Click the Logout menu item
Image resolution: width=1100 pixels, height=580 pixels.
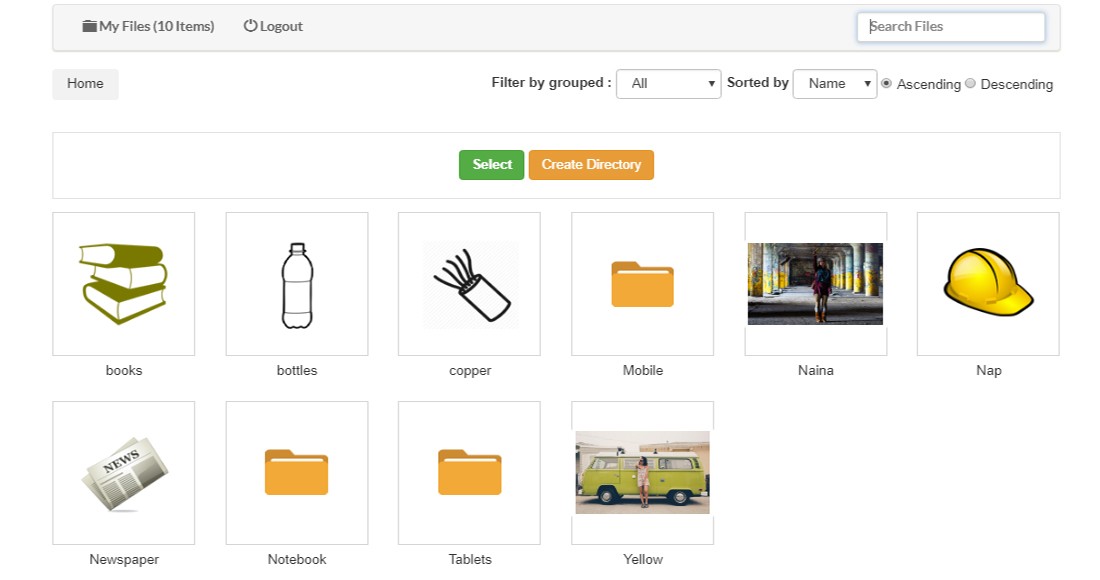[273, 27]
